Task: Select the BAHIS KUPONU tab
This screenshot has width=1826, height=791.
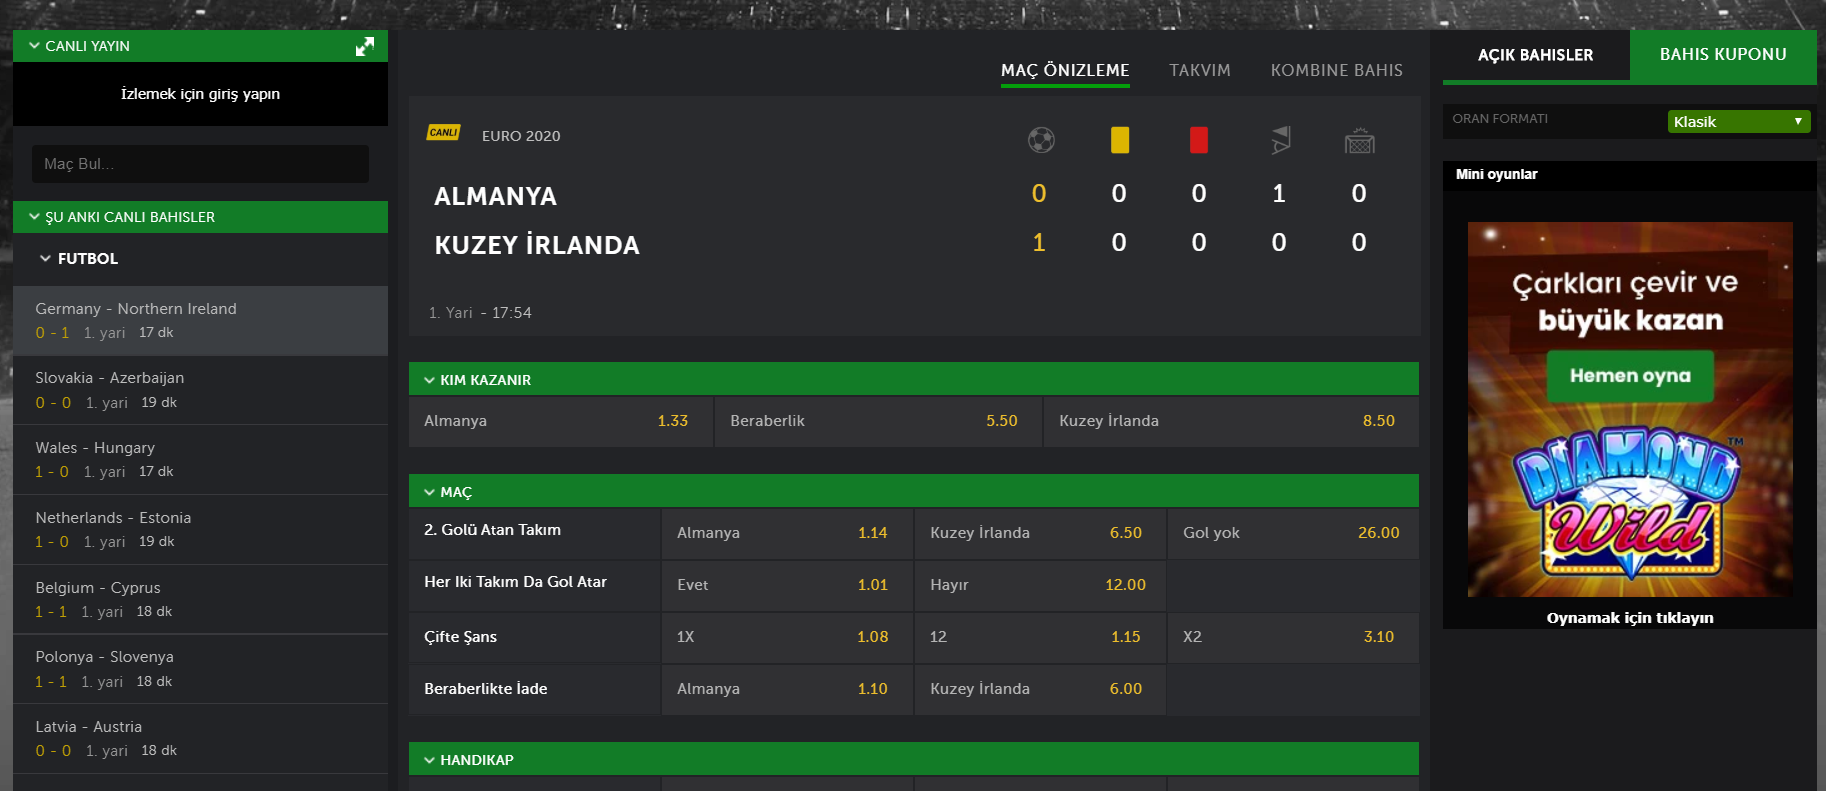Action: [x=1722, y=55]
